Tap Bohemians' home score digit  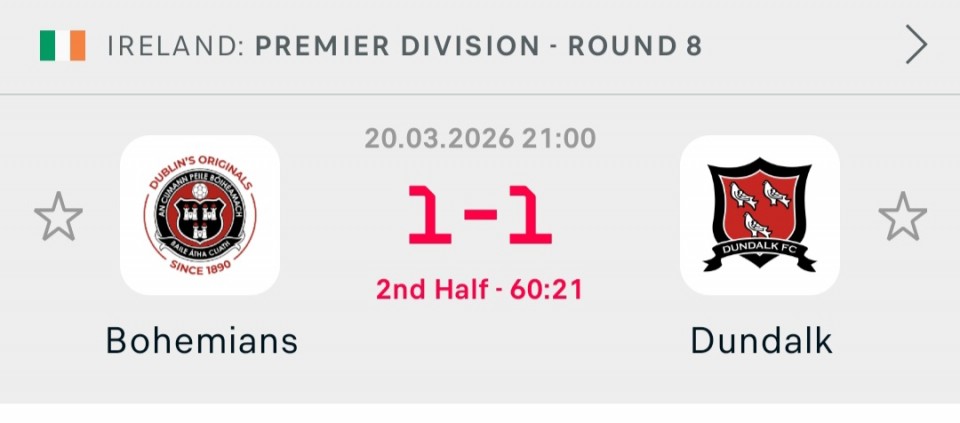[x=428, y=216]
